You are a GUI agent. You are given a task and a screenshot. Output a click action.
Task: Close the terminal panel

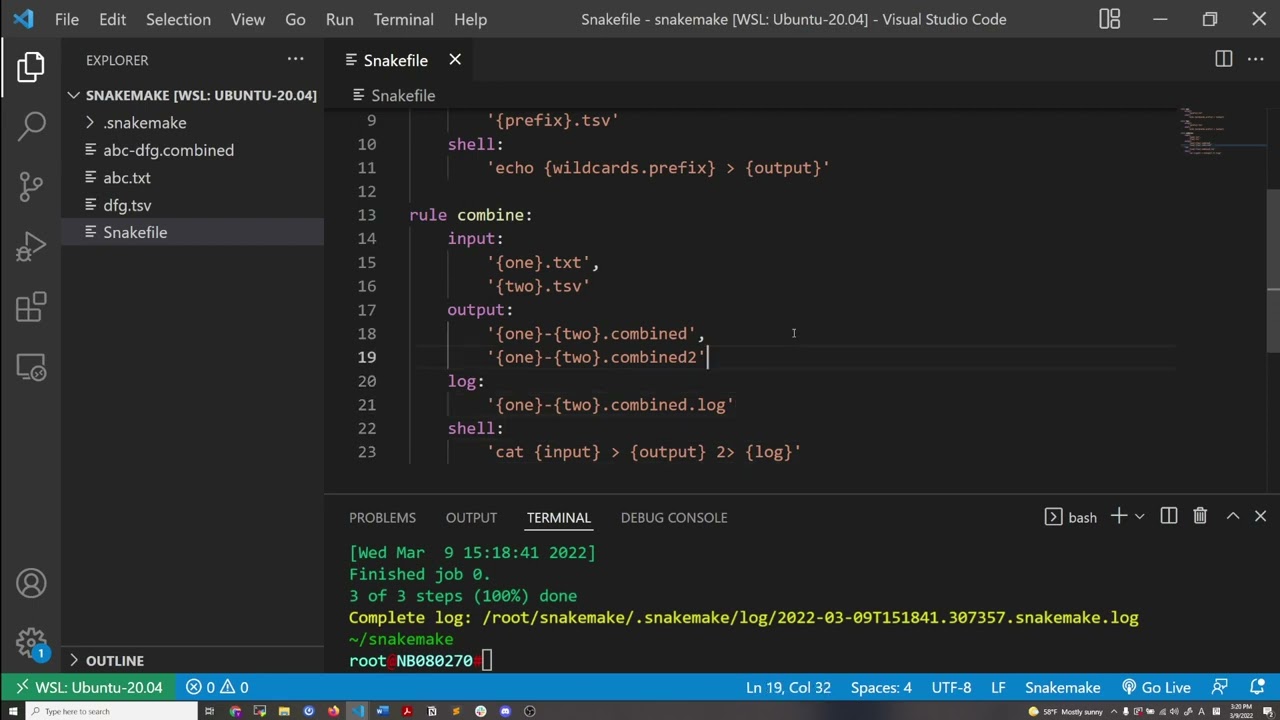[x=1260, y=516]
